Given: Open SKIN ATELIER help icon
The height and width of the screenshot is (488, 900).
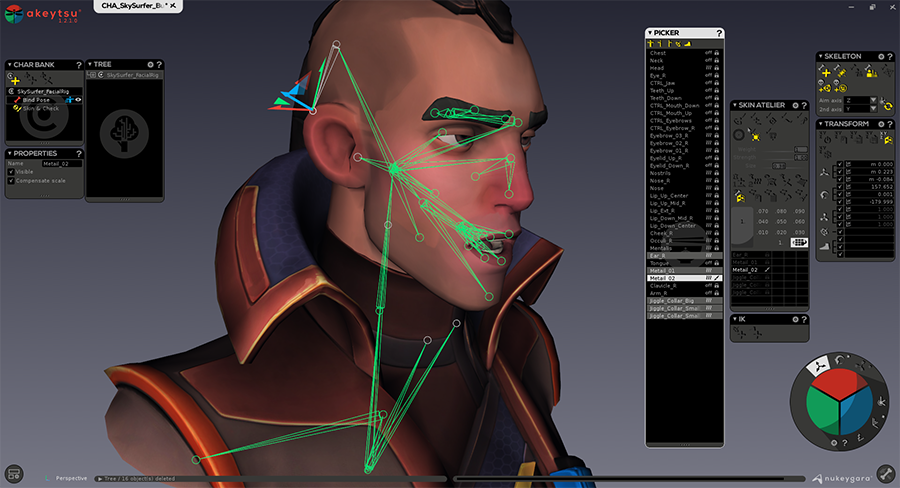Looking at the screenshot, I should (804, 105).
